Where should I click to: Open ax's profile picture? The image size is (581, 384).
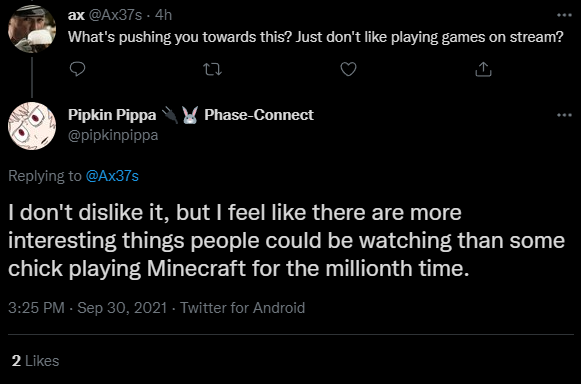32,29
